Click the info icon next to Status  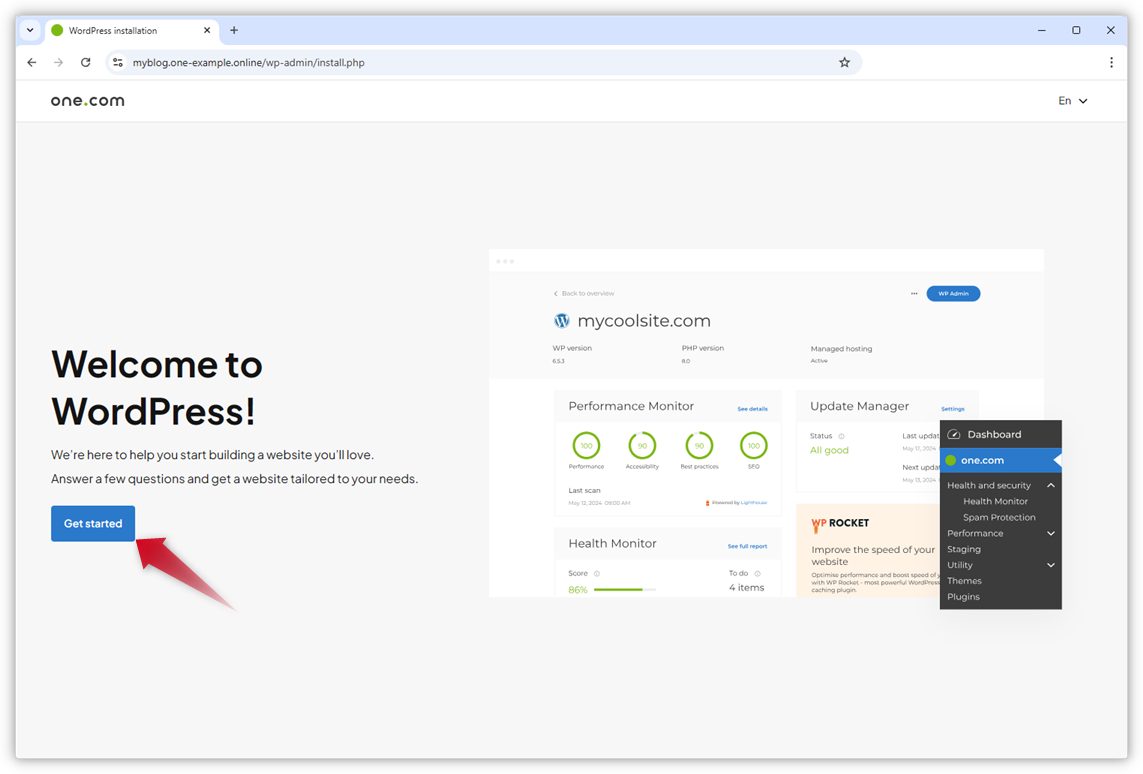841,436
